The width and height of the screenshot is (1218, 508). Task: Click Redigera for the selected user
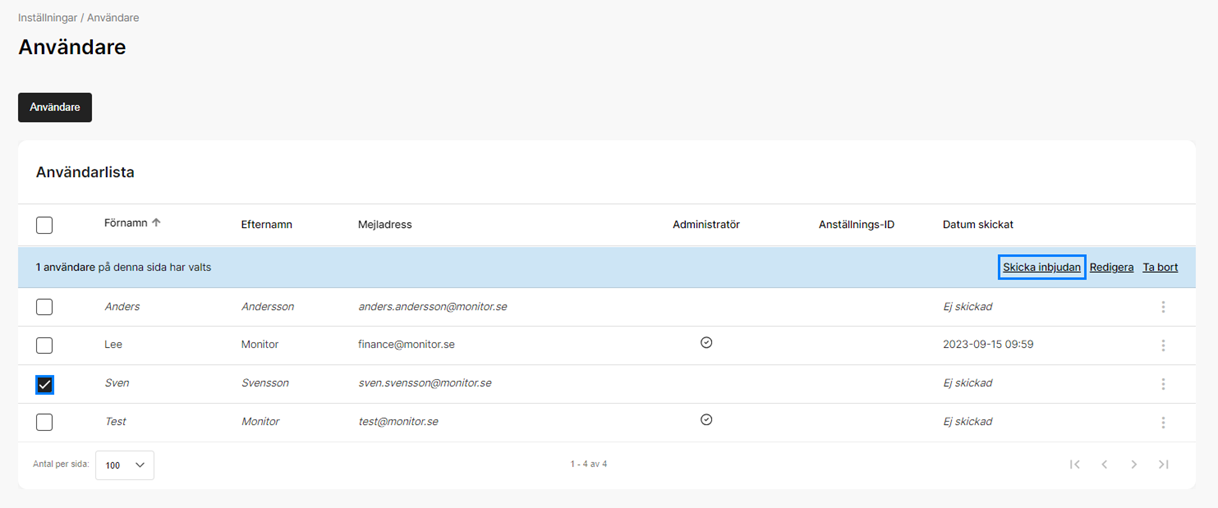(x=1111, y=268)
